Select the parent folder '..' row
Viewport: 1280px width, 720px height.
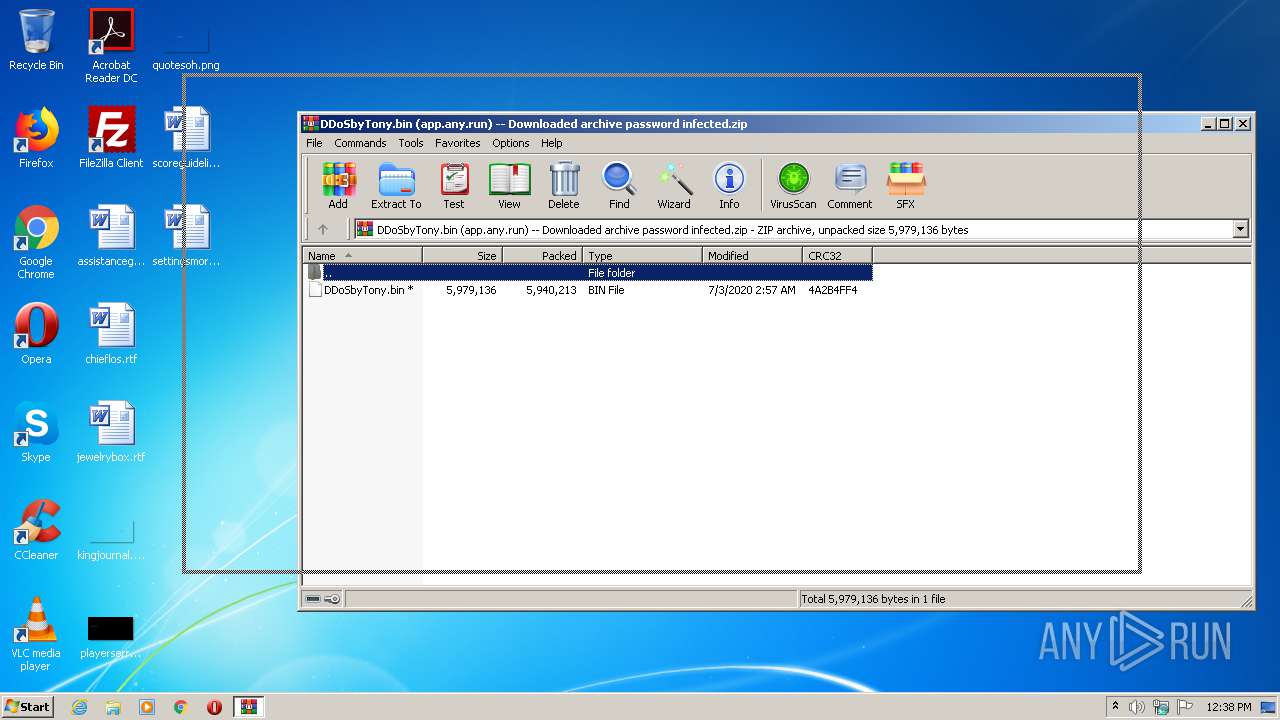(x=588, y=273)
